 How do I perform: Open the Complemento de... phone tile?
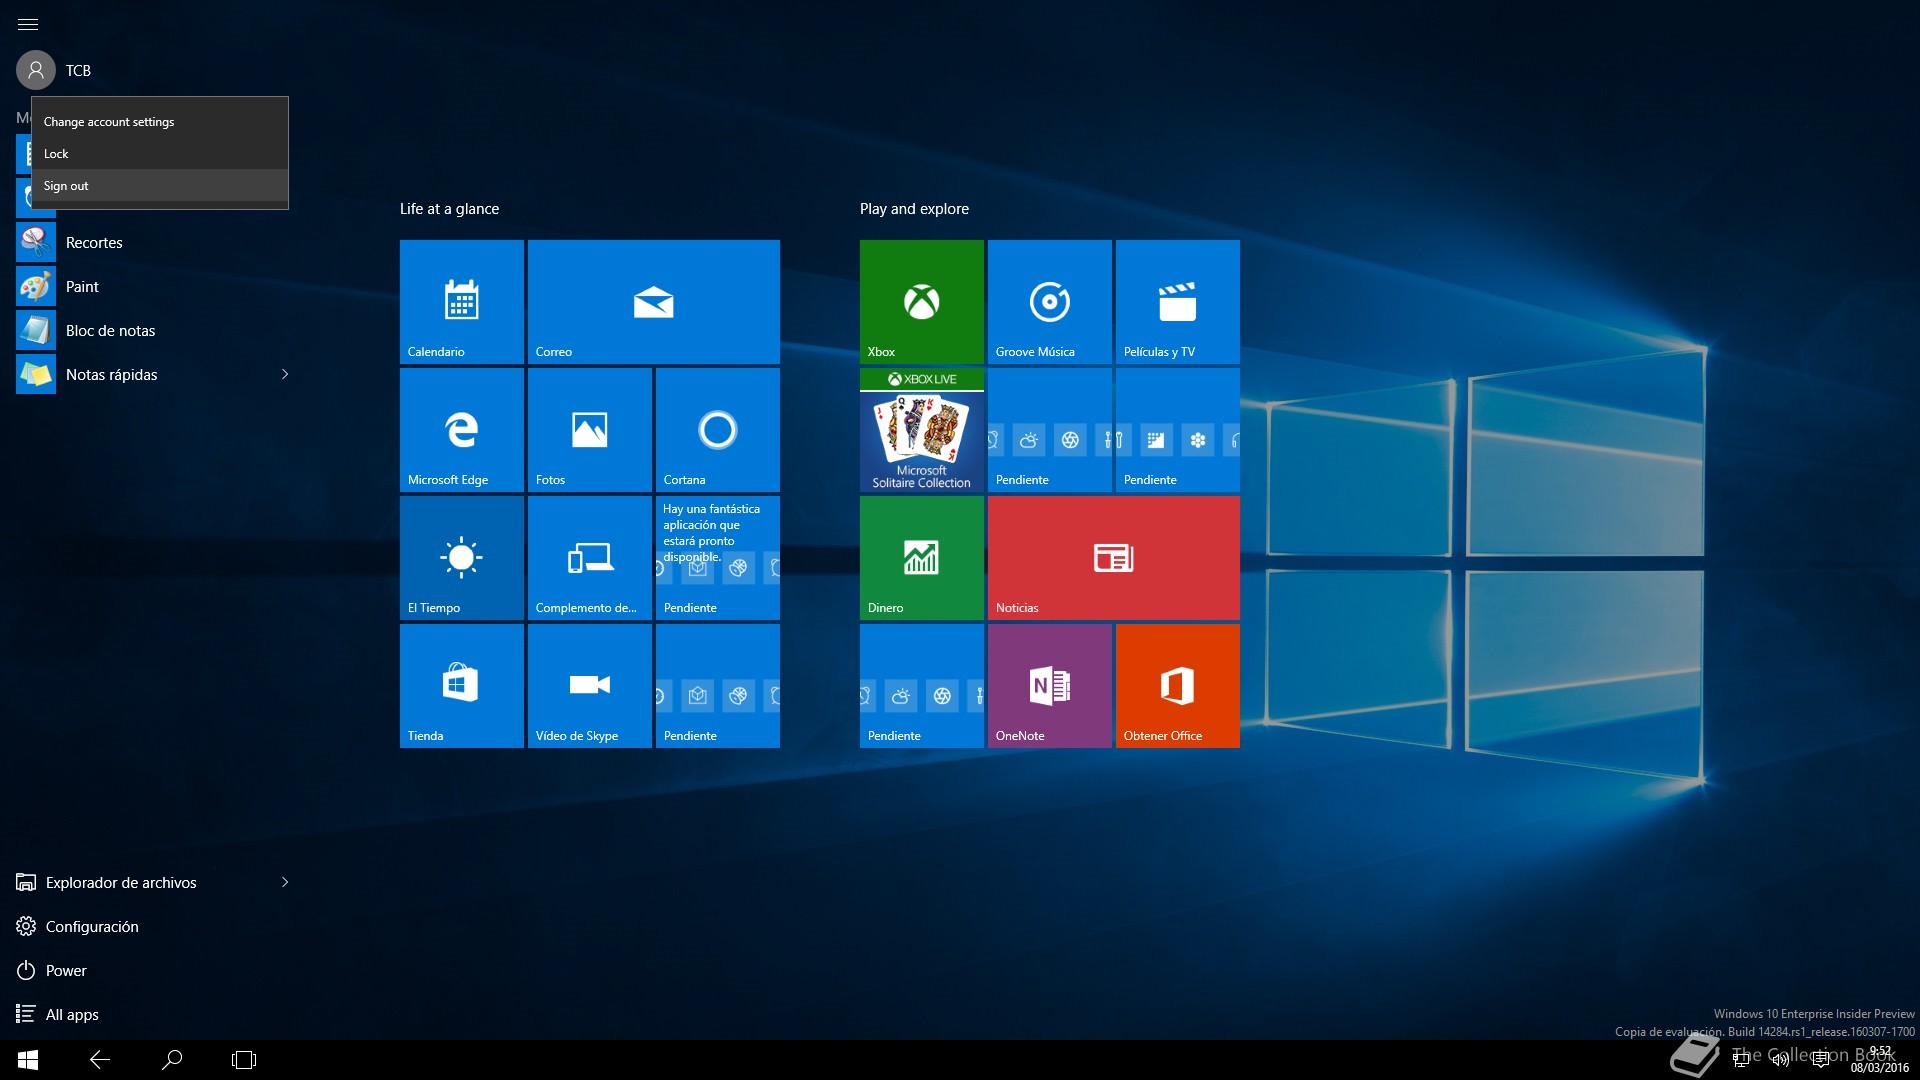click(590, 557)
